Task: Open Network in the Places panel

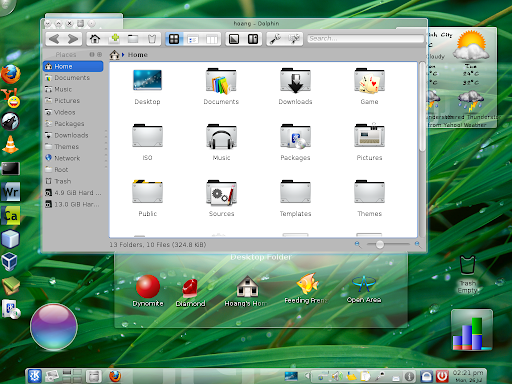Action: click(x=73, y=158)
